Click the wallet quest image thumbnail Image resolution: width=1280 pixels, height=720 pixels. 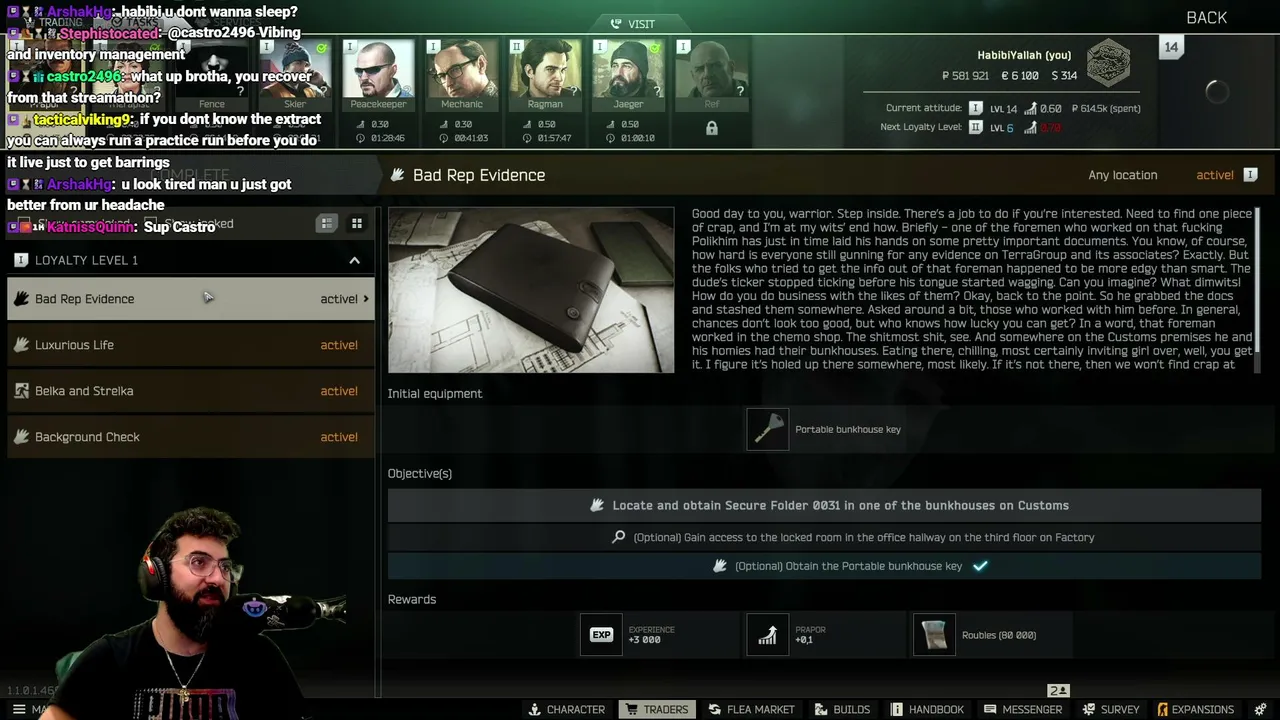(x=531, y=290)
